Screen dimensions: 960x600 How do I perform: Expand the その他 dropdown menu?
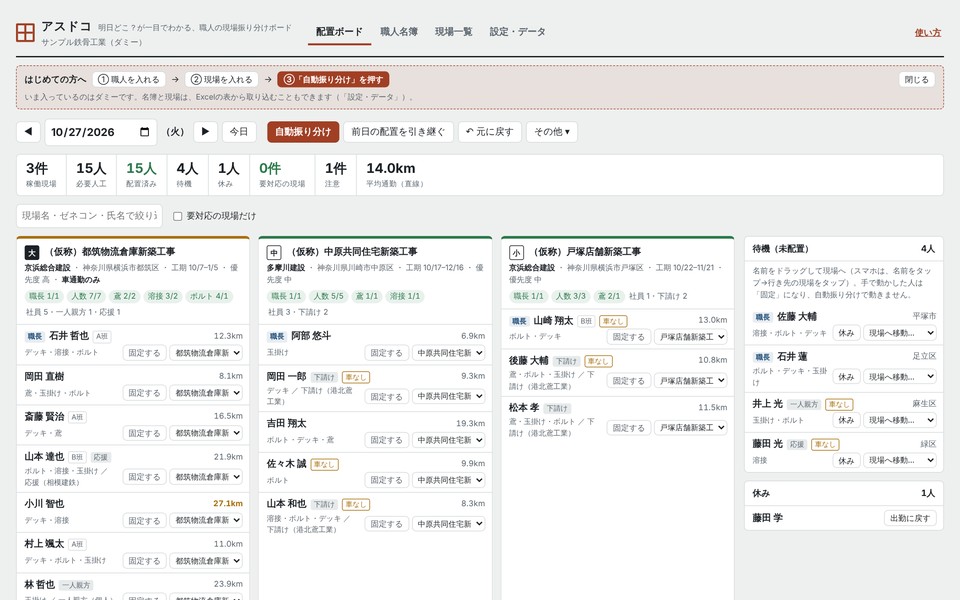[552, 132]
